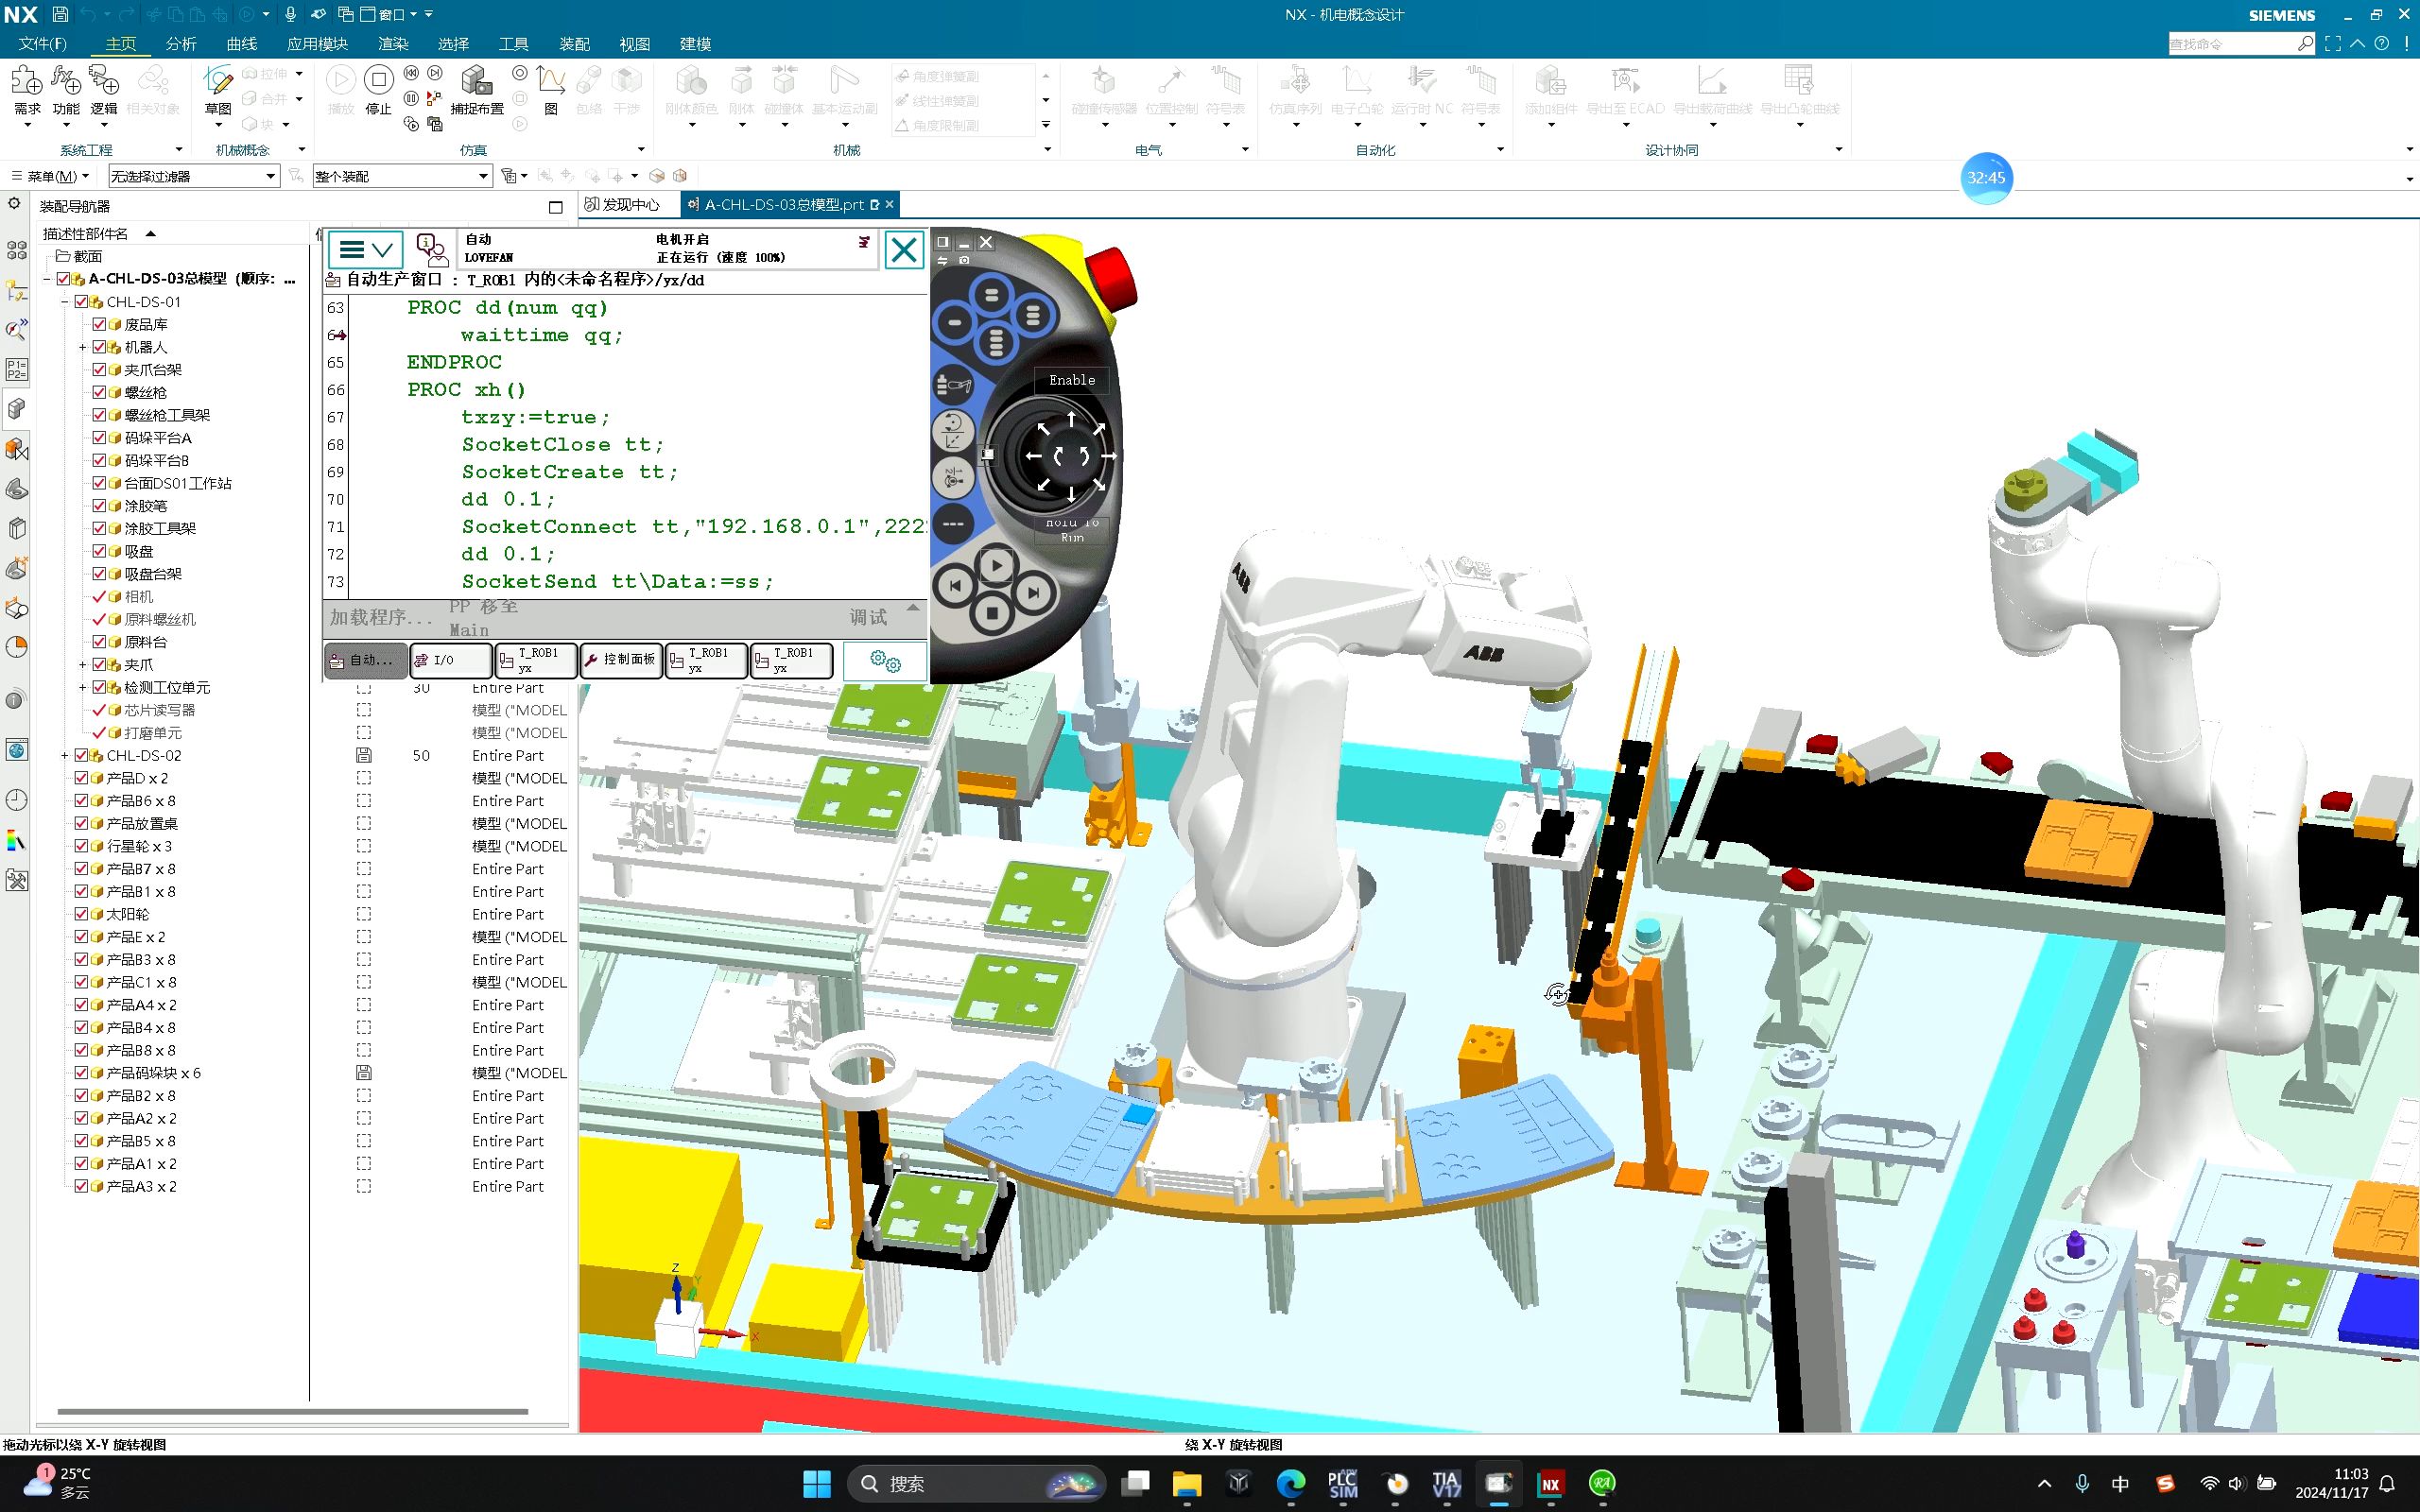Toggle the 产品放置桌 checkbox

[82, 824]
